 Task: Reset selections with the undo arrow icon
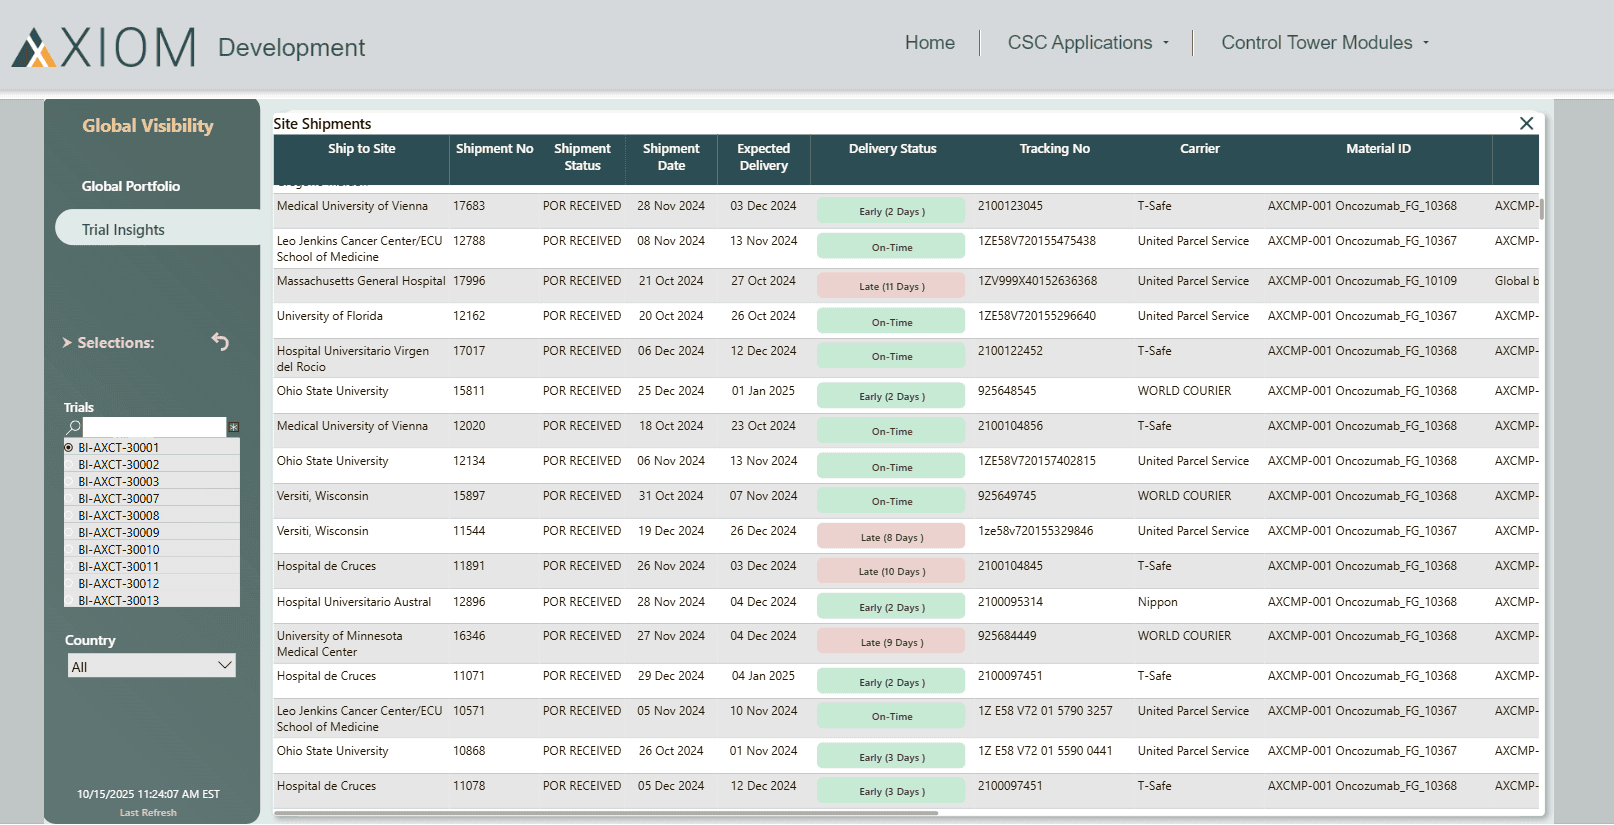pos(220,342)
